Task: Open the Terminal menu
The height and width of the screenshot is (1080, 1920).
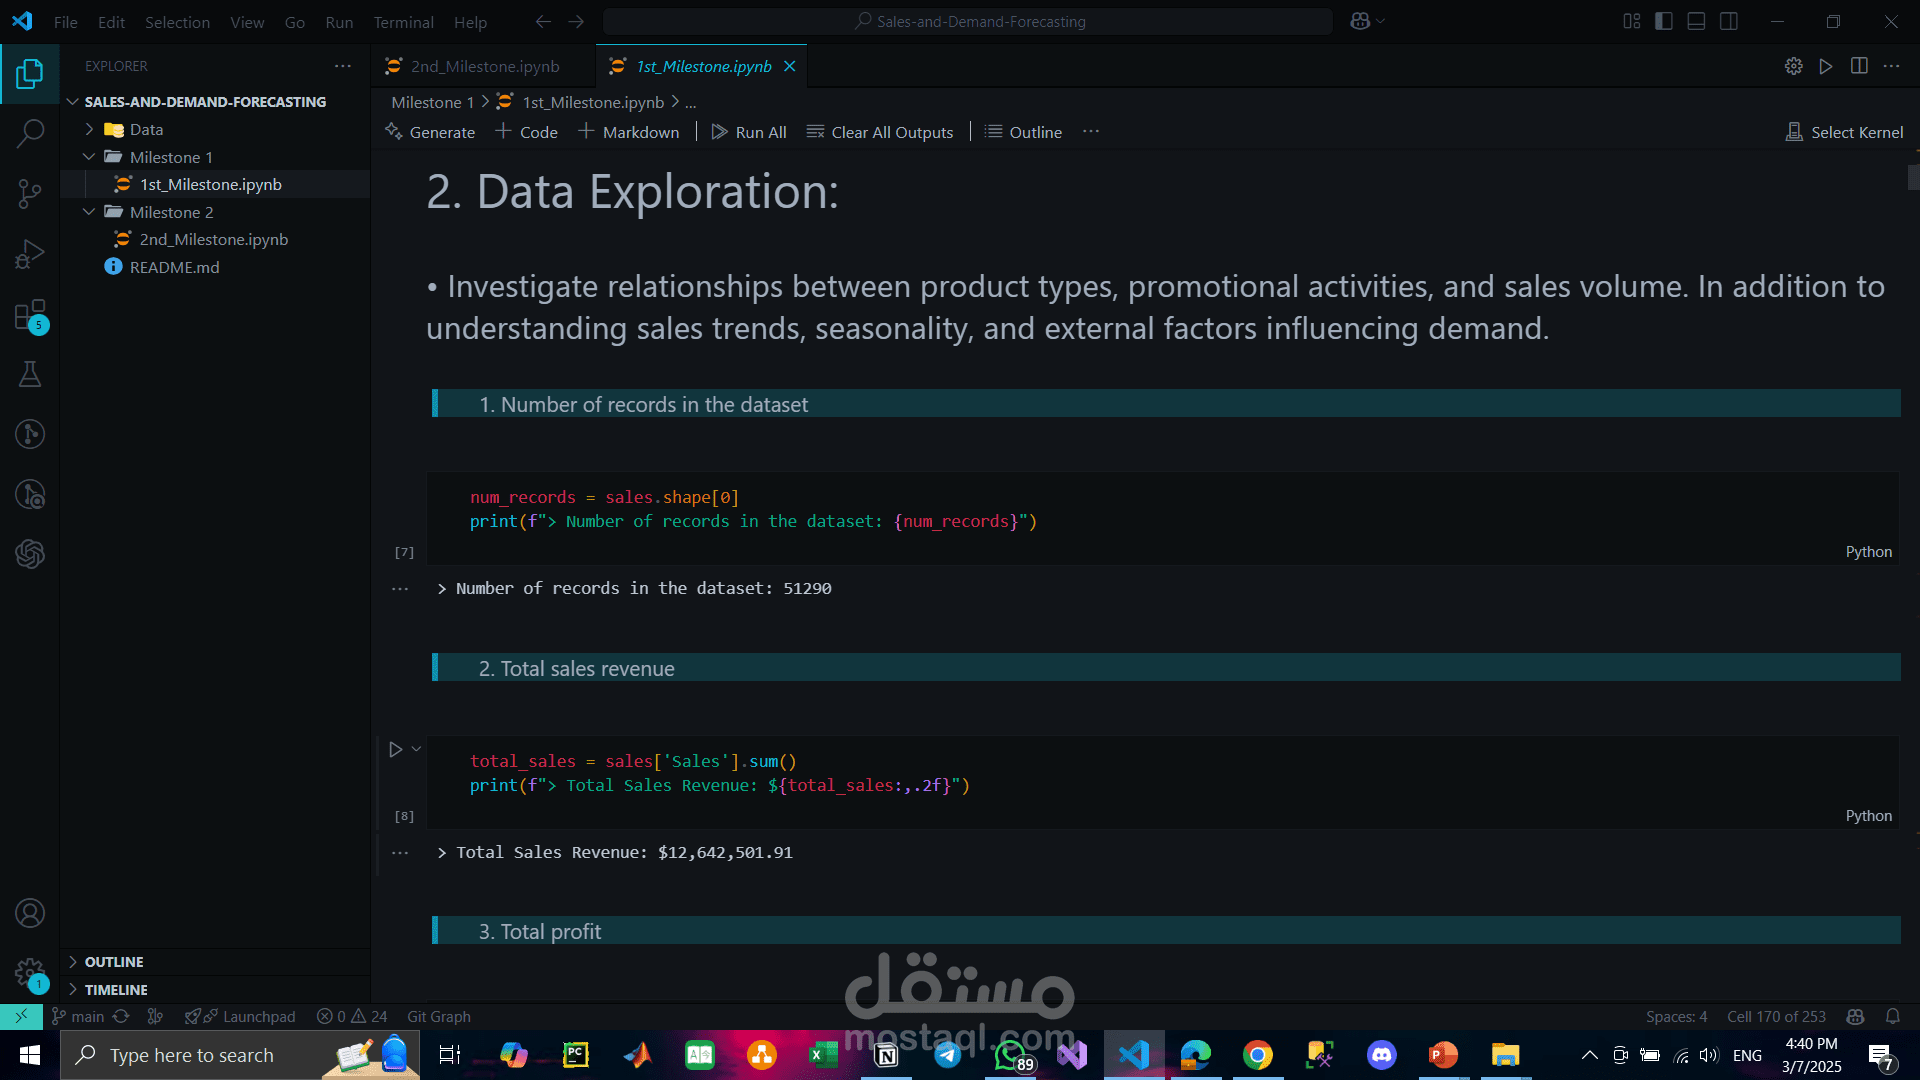Action: (403, 22)
